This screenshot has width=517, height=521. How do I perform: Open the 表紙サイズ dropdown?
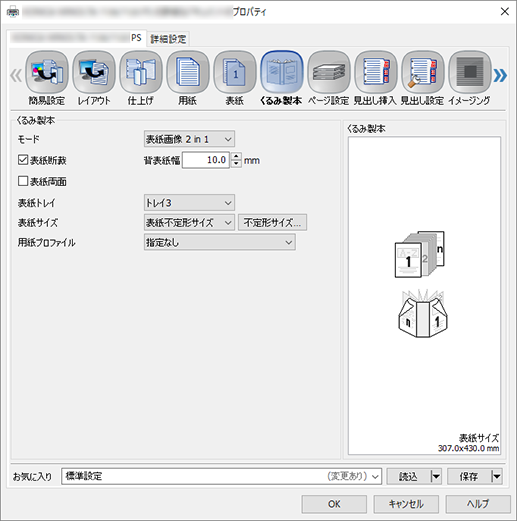[x=189, y=222]
